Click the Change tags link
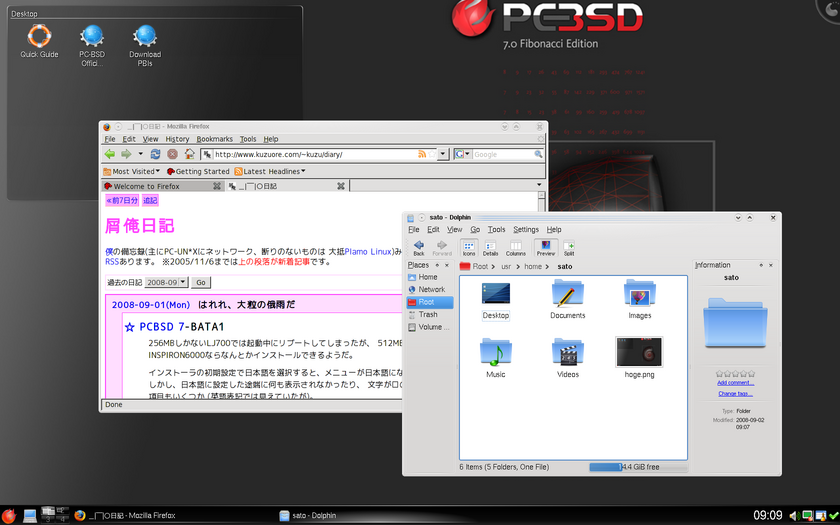The width and height of the screenshot is (840, 525). click(736, 394)
